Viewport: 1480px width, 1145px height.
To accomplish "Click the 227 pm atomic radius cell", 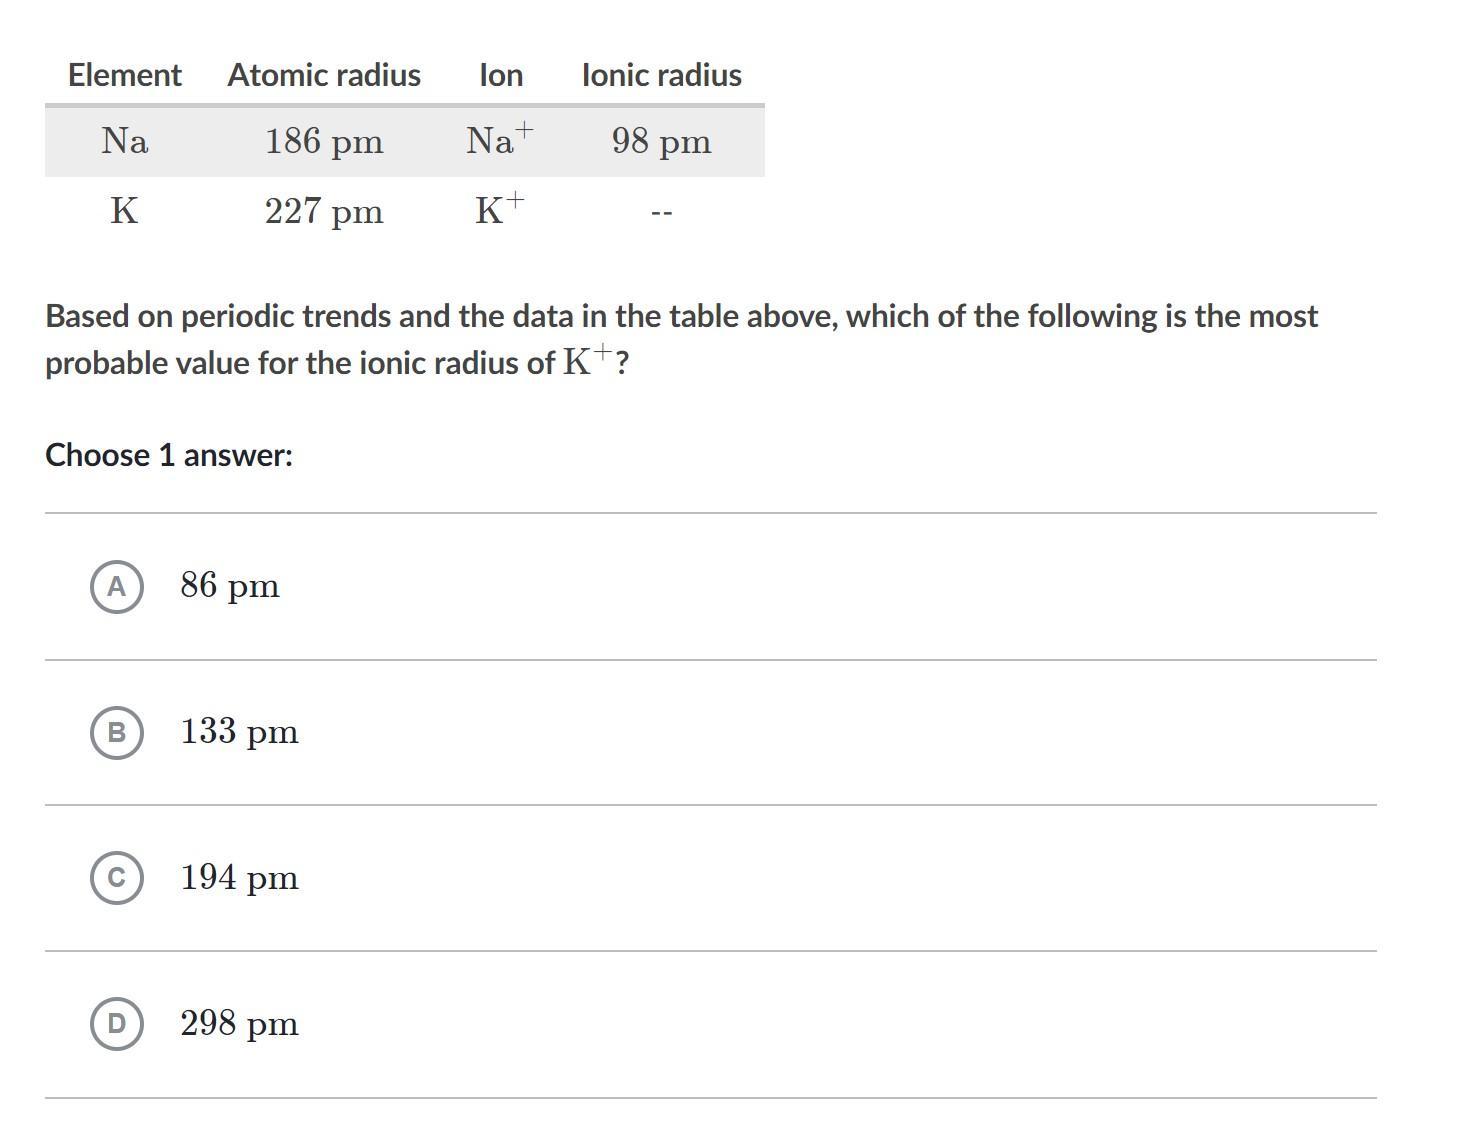I will [324, 211].
